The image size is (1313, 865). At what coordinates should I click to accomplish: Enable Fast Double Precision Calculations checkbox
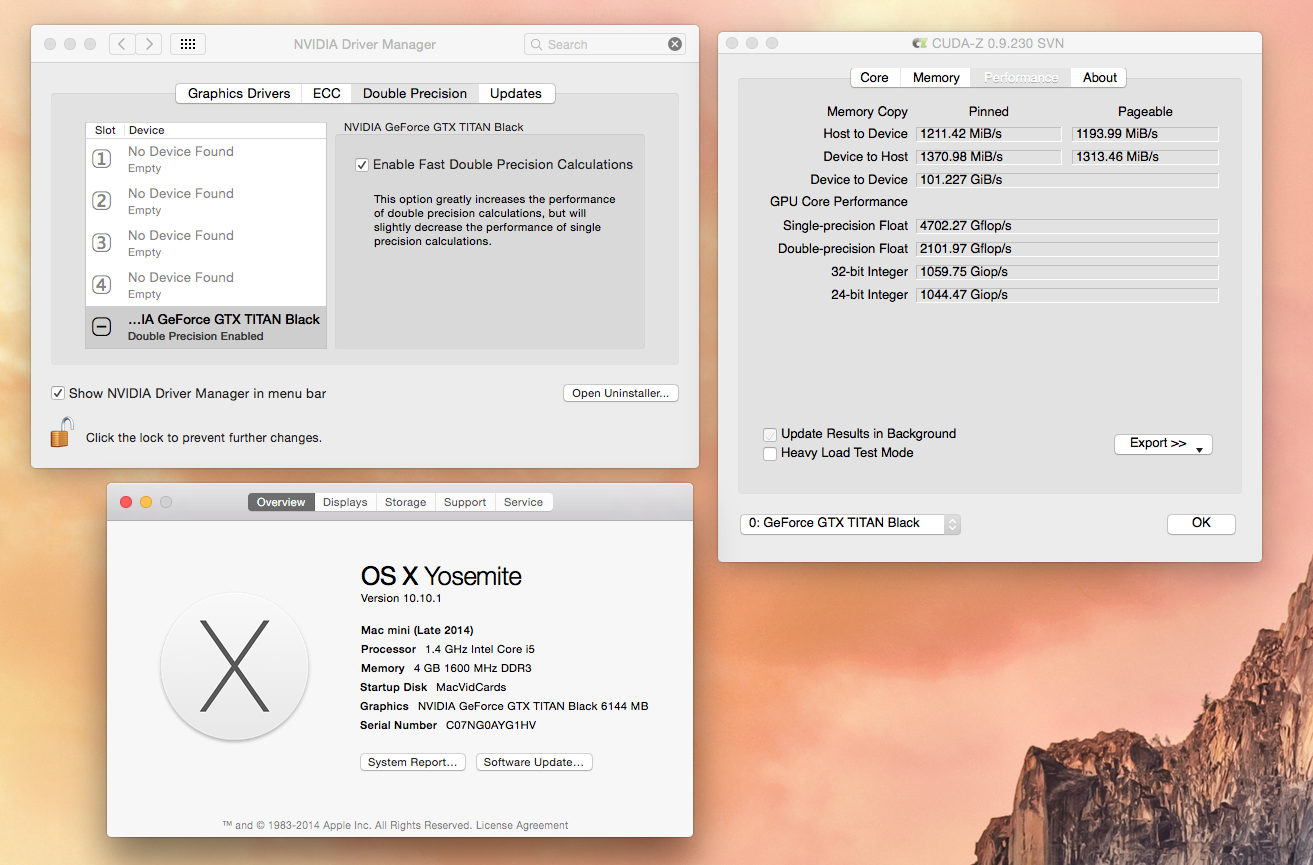click(x=362, y=165)
